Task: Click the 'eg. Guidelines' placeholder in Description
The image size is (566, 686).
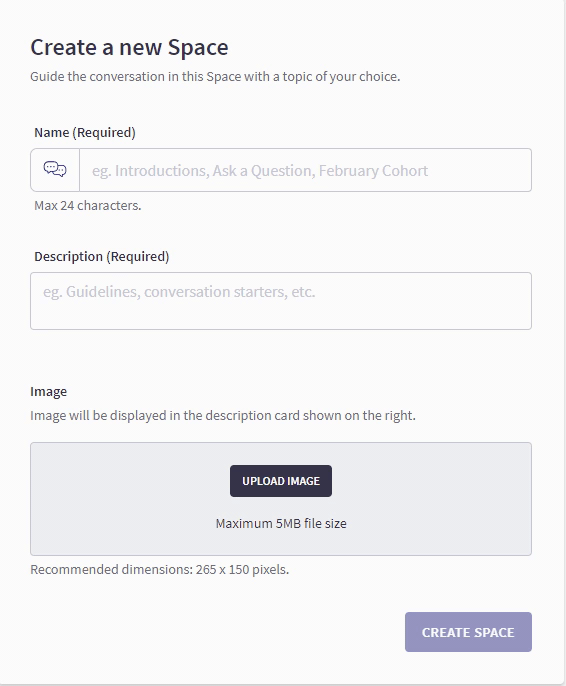Action: 179,292
